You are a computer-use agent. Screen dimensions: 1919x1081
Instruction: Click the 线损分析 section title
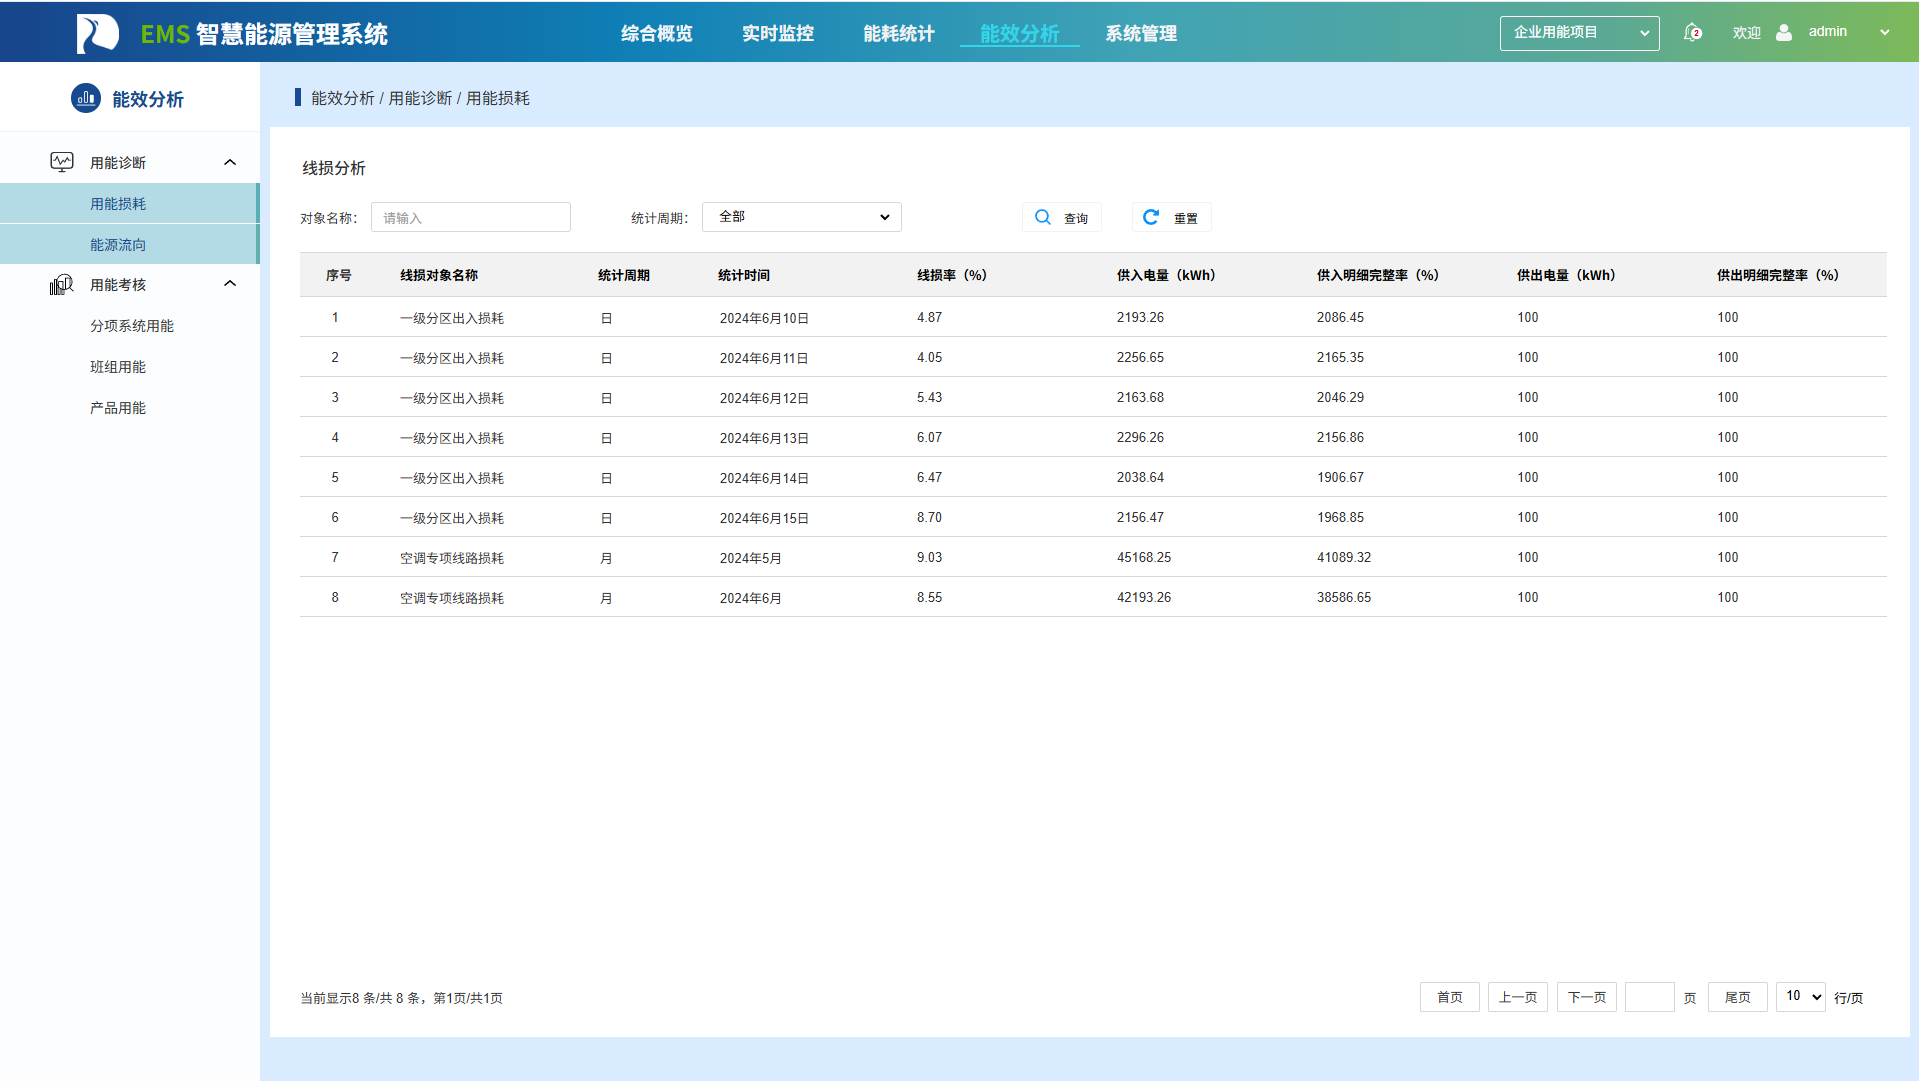click(x=334, y=168)
